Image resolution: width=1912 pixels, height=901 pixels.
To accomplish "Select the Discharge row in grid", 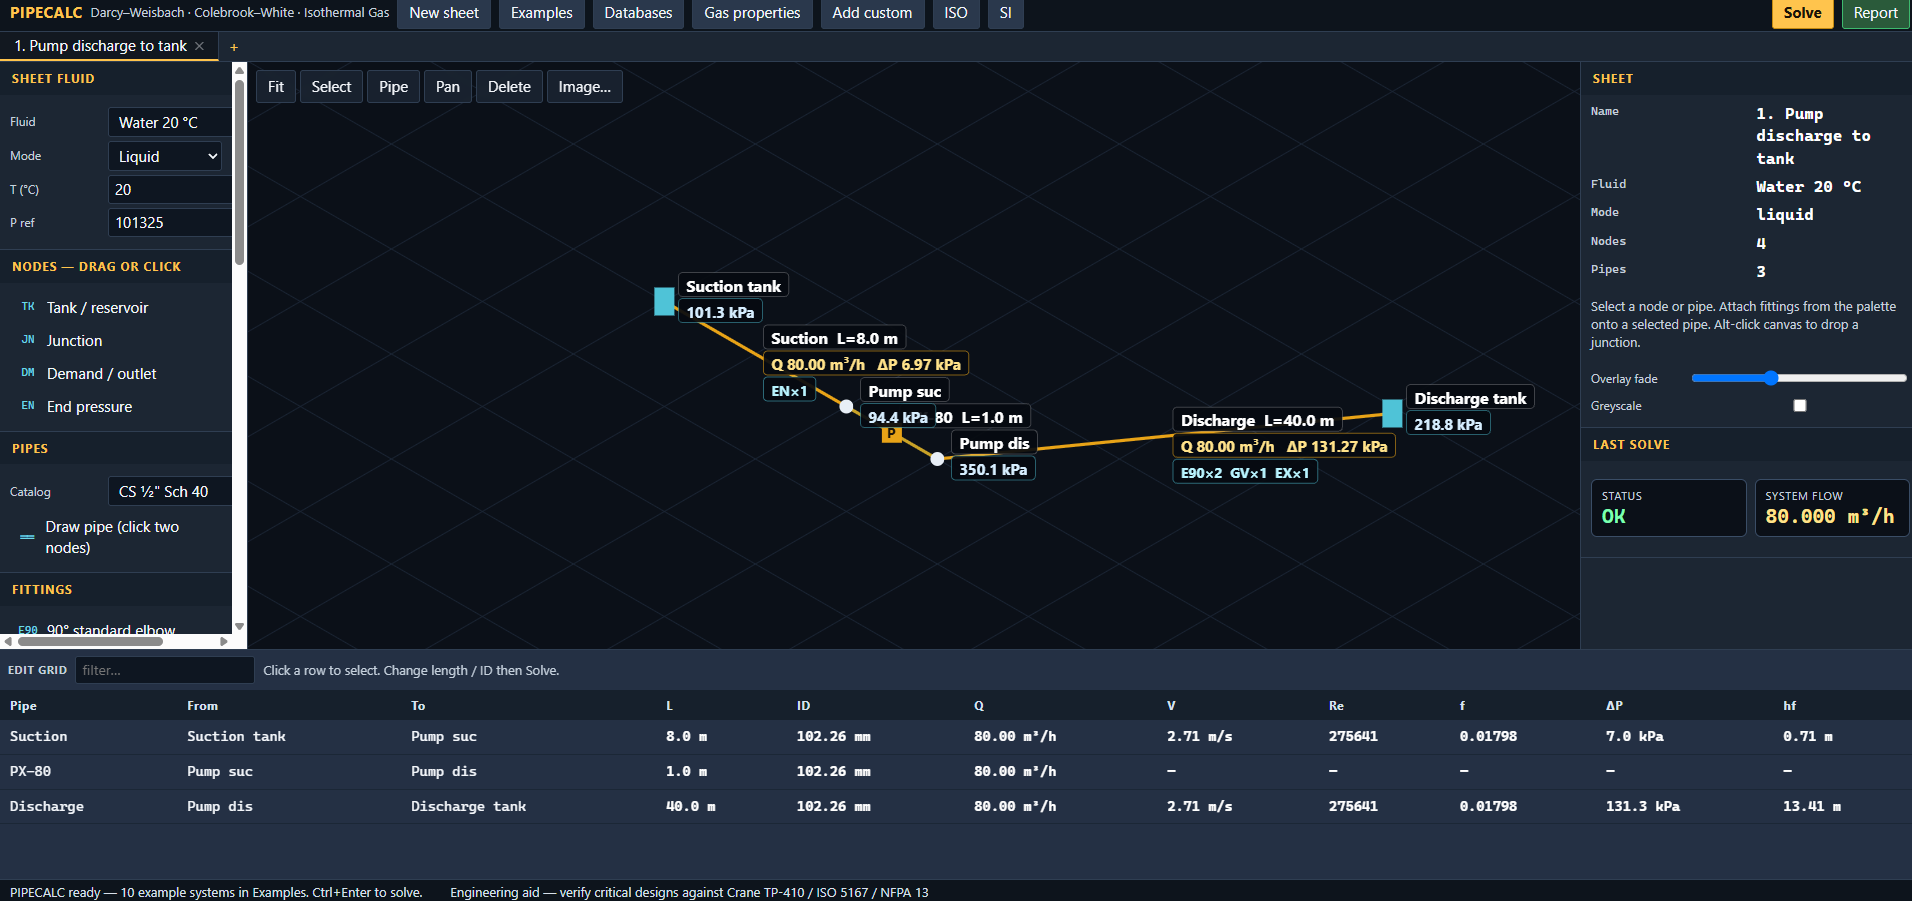I will pyautogui.click(x=956, y=807).
